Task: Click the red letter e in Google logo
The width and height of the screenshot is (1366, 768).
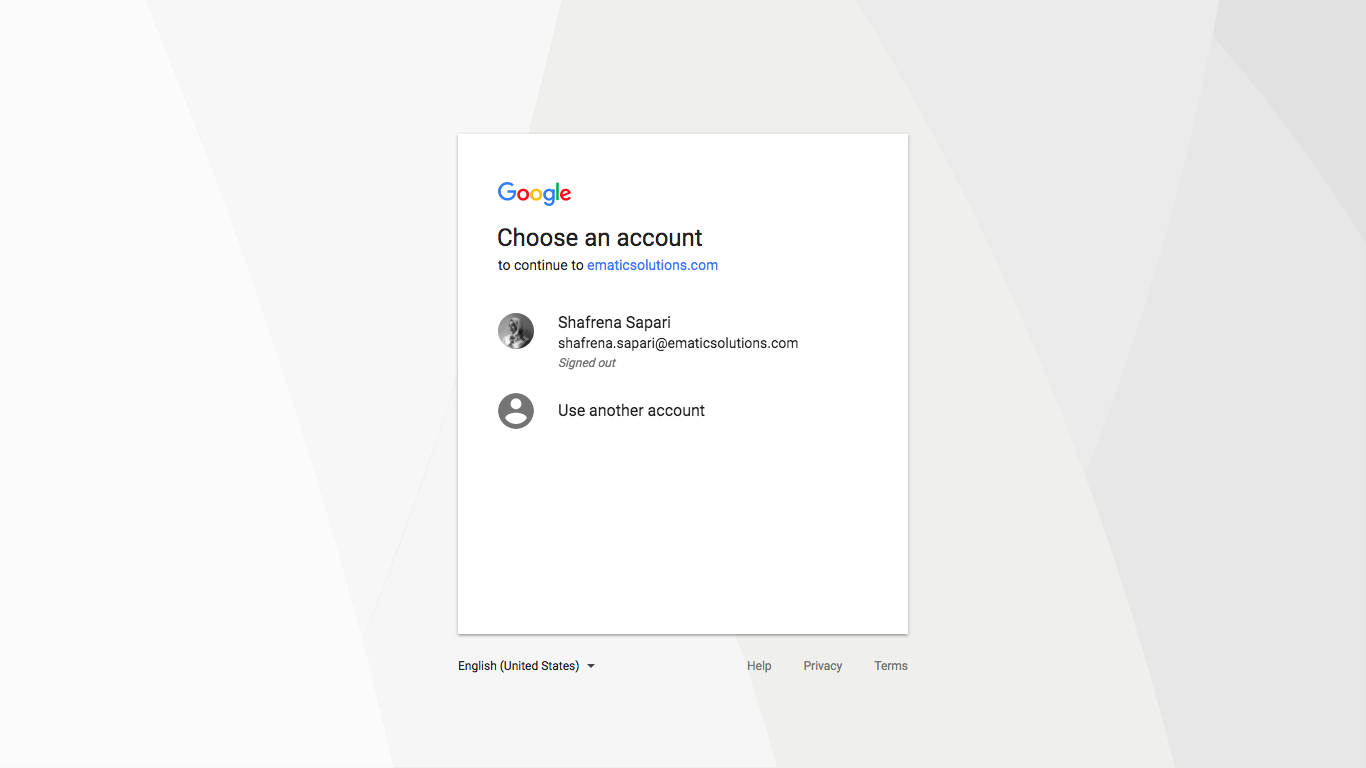Action: tap(565, 195)
